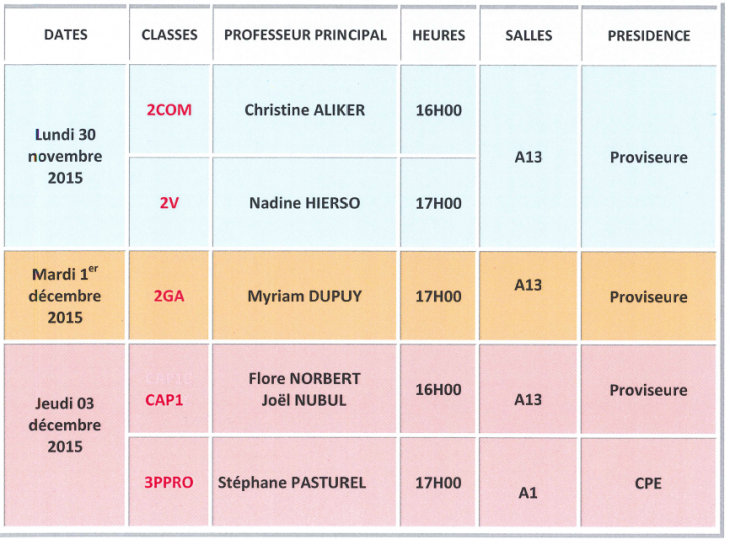
Task: Select the Stéphane PASTUREL cell
Action: coord(305,482)
